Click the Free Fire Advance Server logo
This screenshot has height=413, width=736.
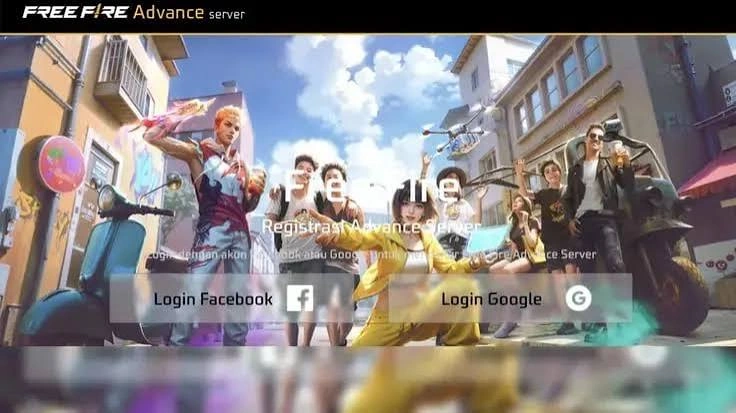[134, 13]
